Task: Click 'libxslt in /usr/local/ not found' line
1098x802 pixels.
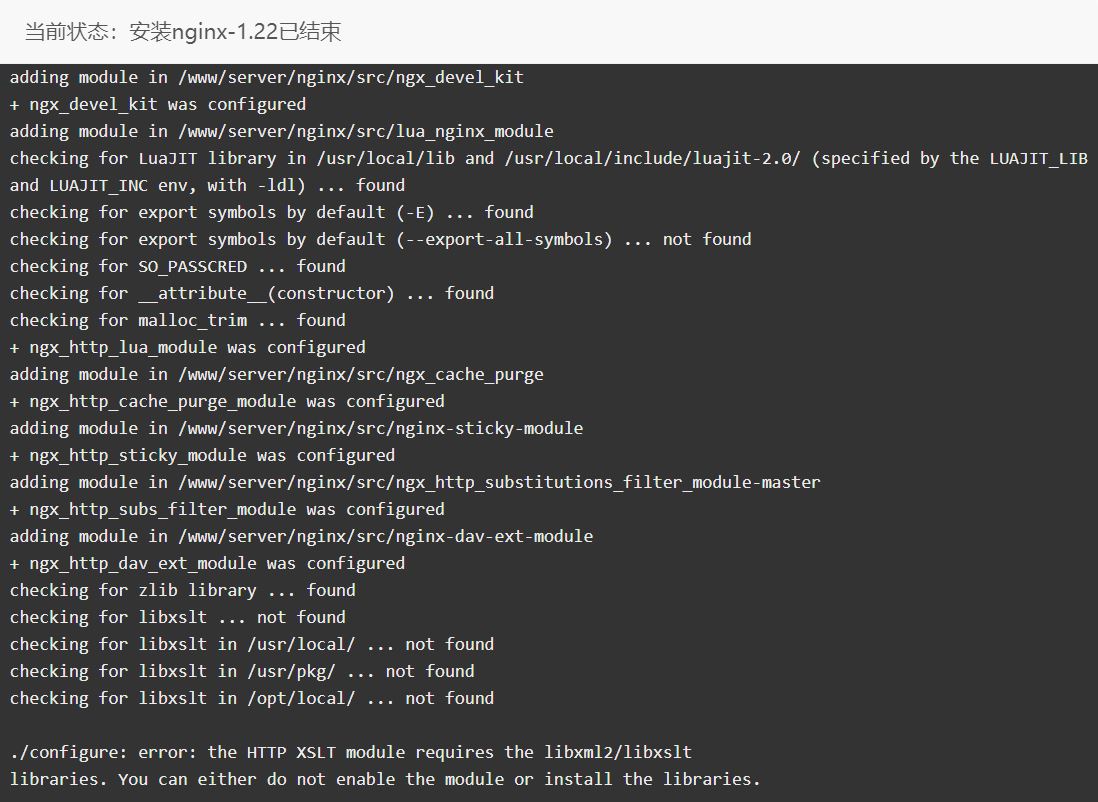Action: point(252,644)
